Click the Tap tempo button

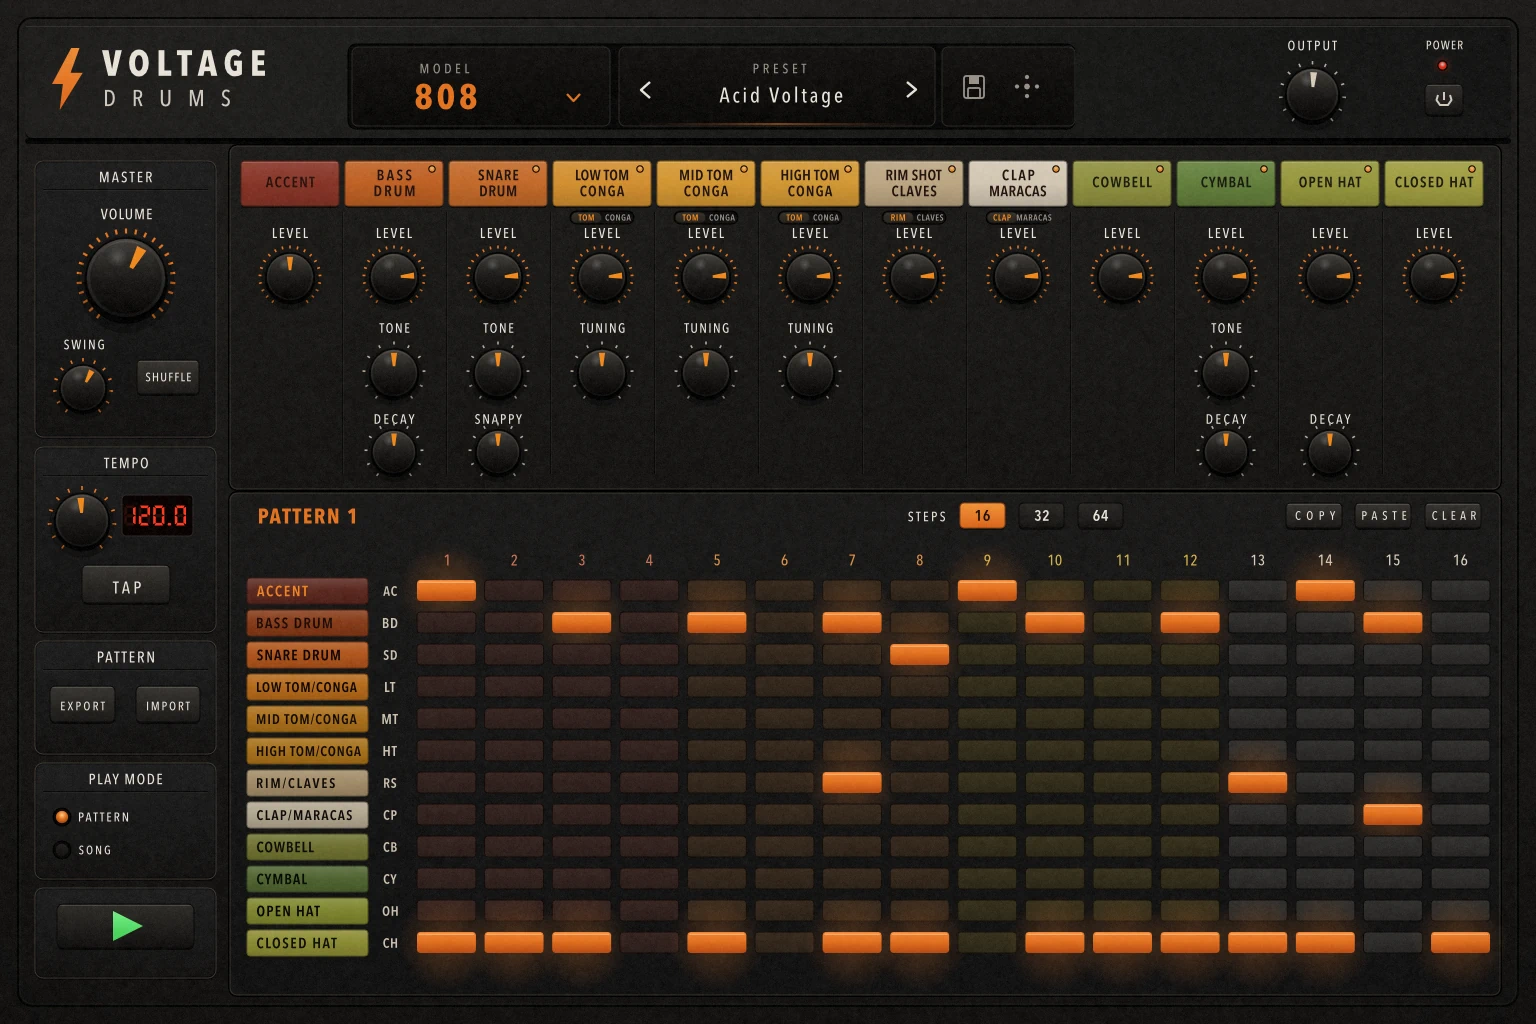126,586
